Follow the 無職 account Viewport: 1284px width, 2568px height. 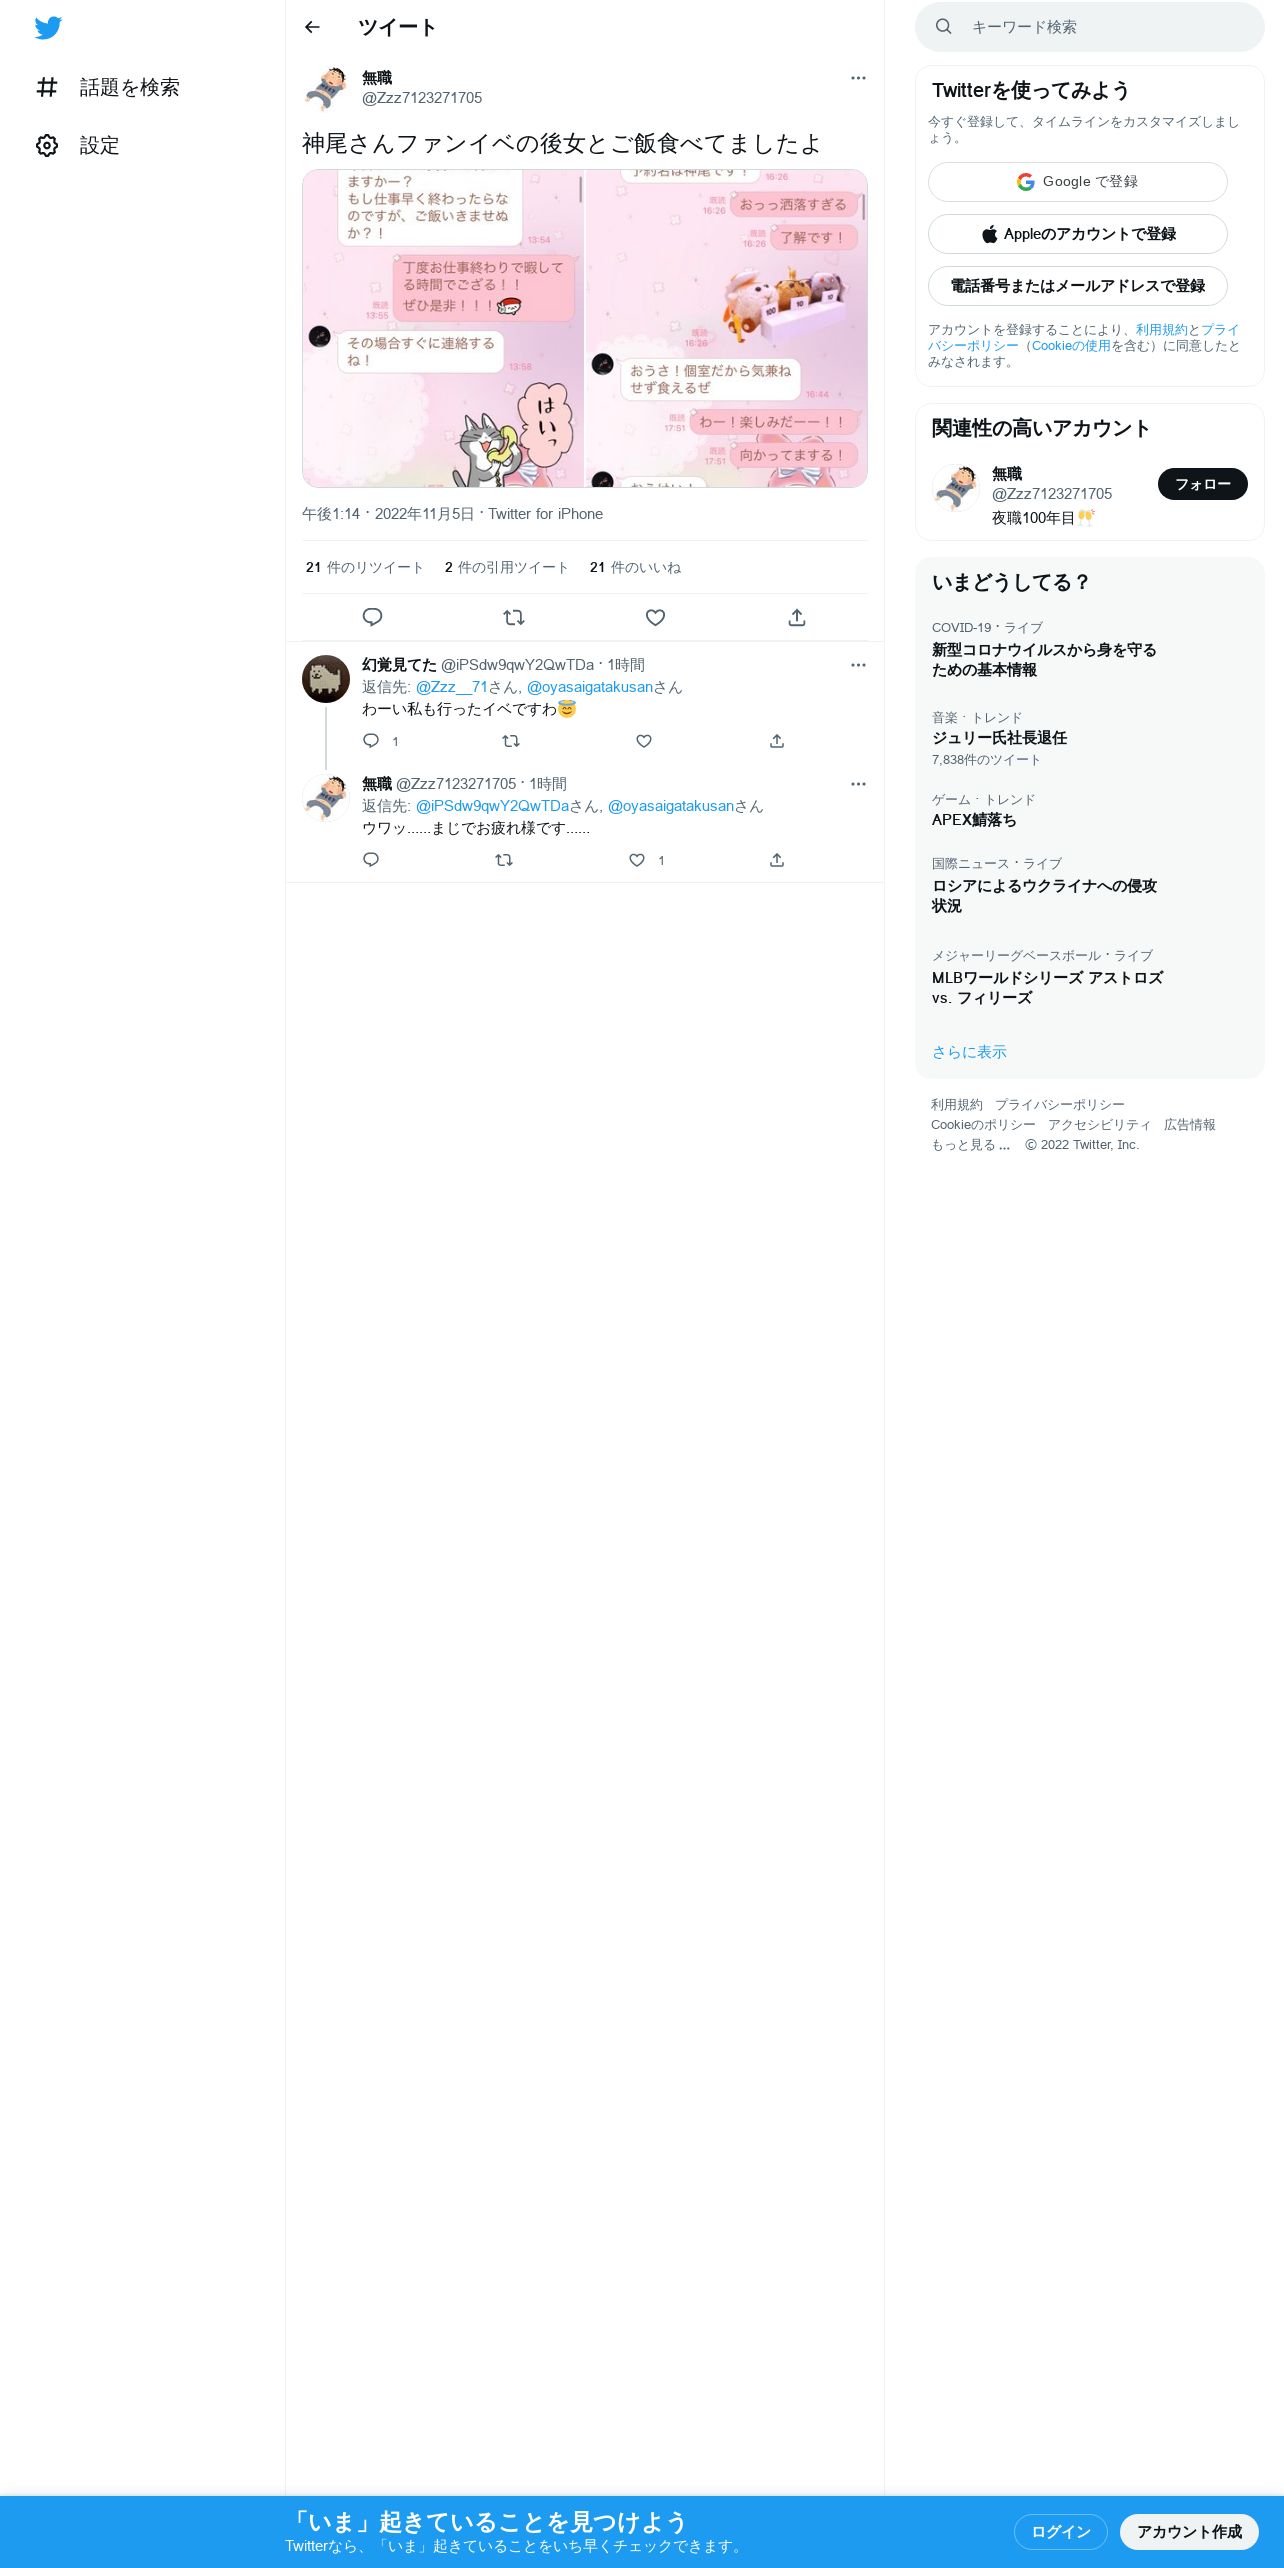pos(1202,484)
